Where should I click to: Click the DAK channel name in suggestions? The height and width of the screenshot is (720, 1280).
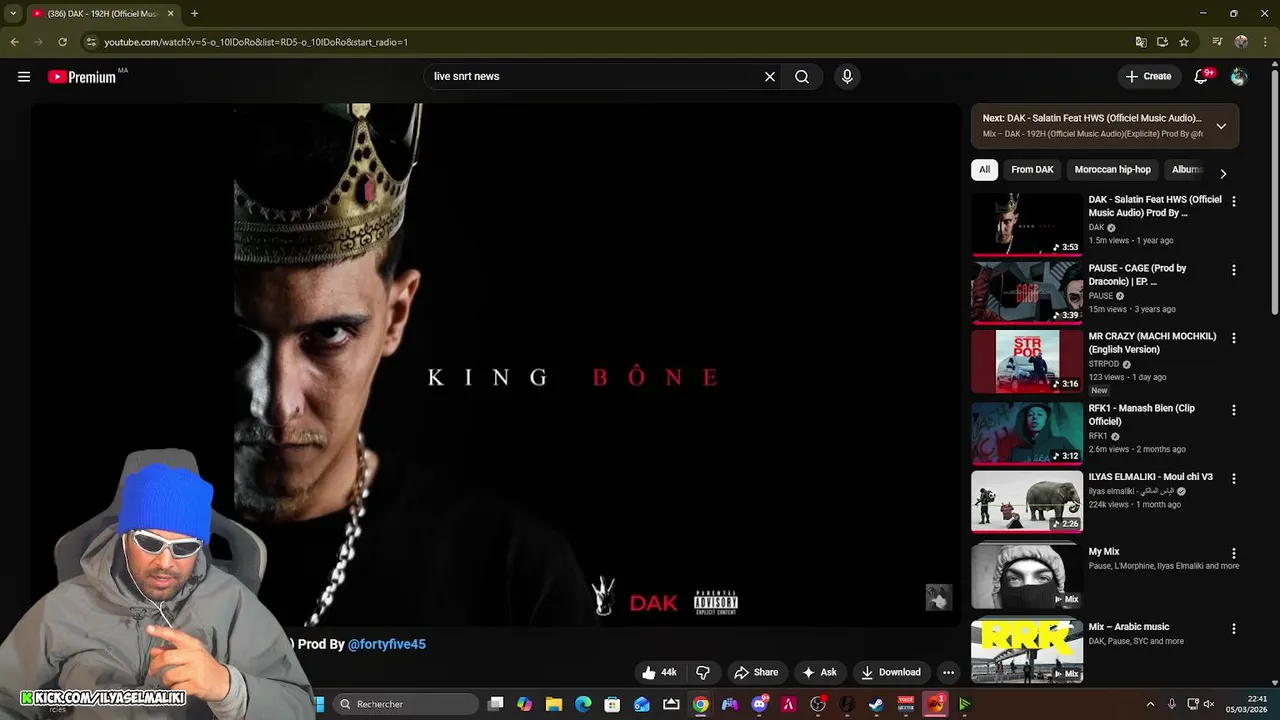click(x=1096, y=227)
